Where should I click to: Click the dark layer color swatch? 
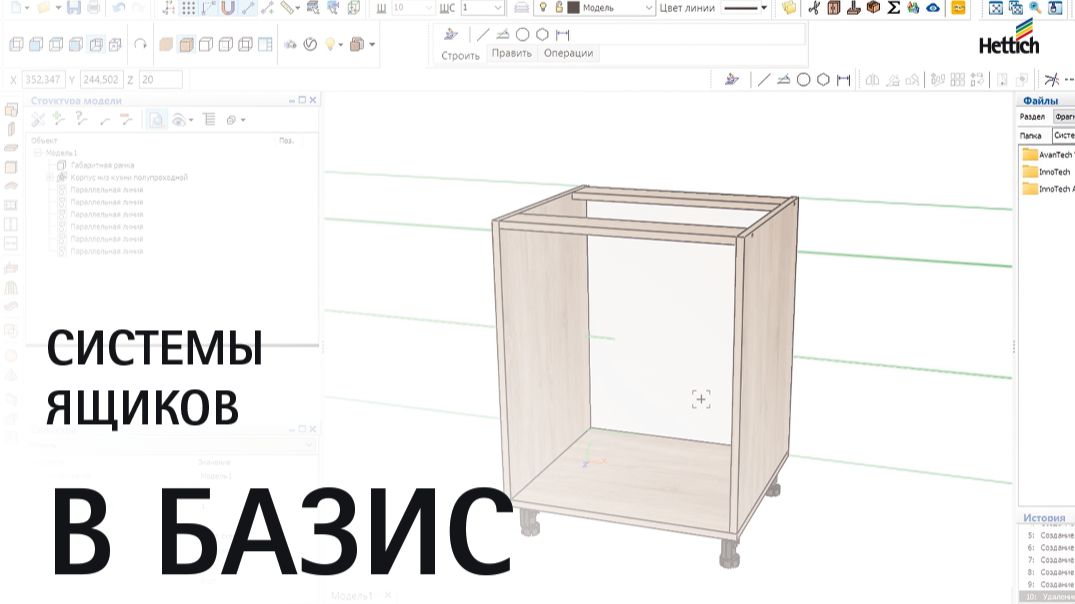(573, 8)
